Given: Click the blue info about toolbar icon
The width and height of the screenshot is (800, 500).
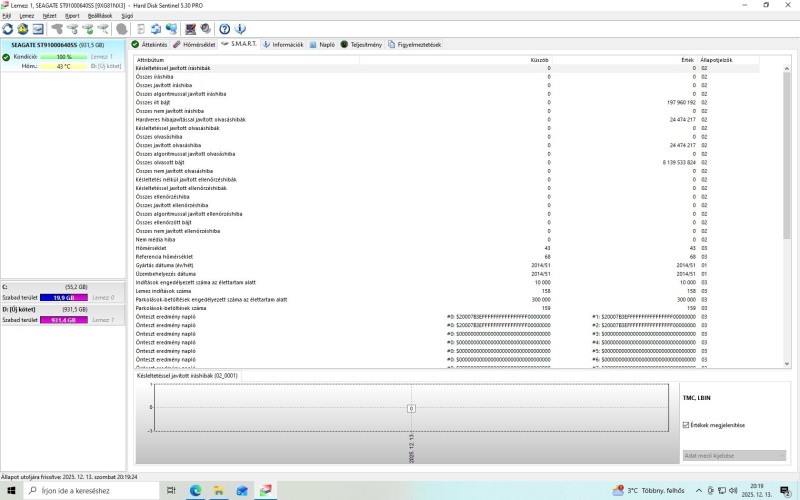Looking at the screenshot, I should point(240,29).
